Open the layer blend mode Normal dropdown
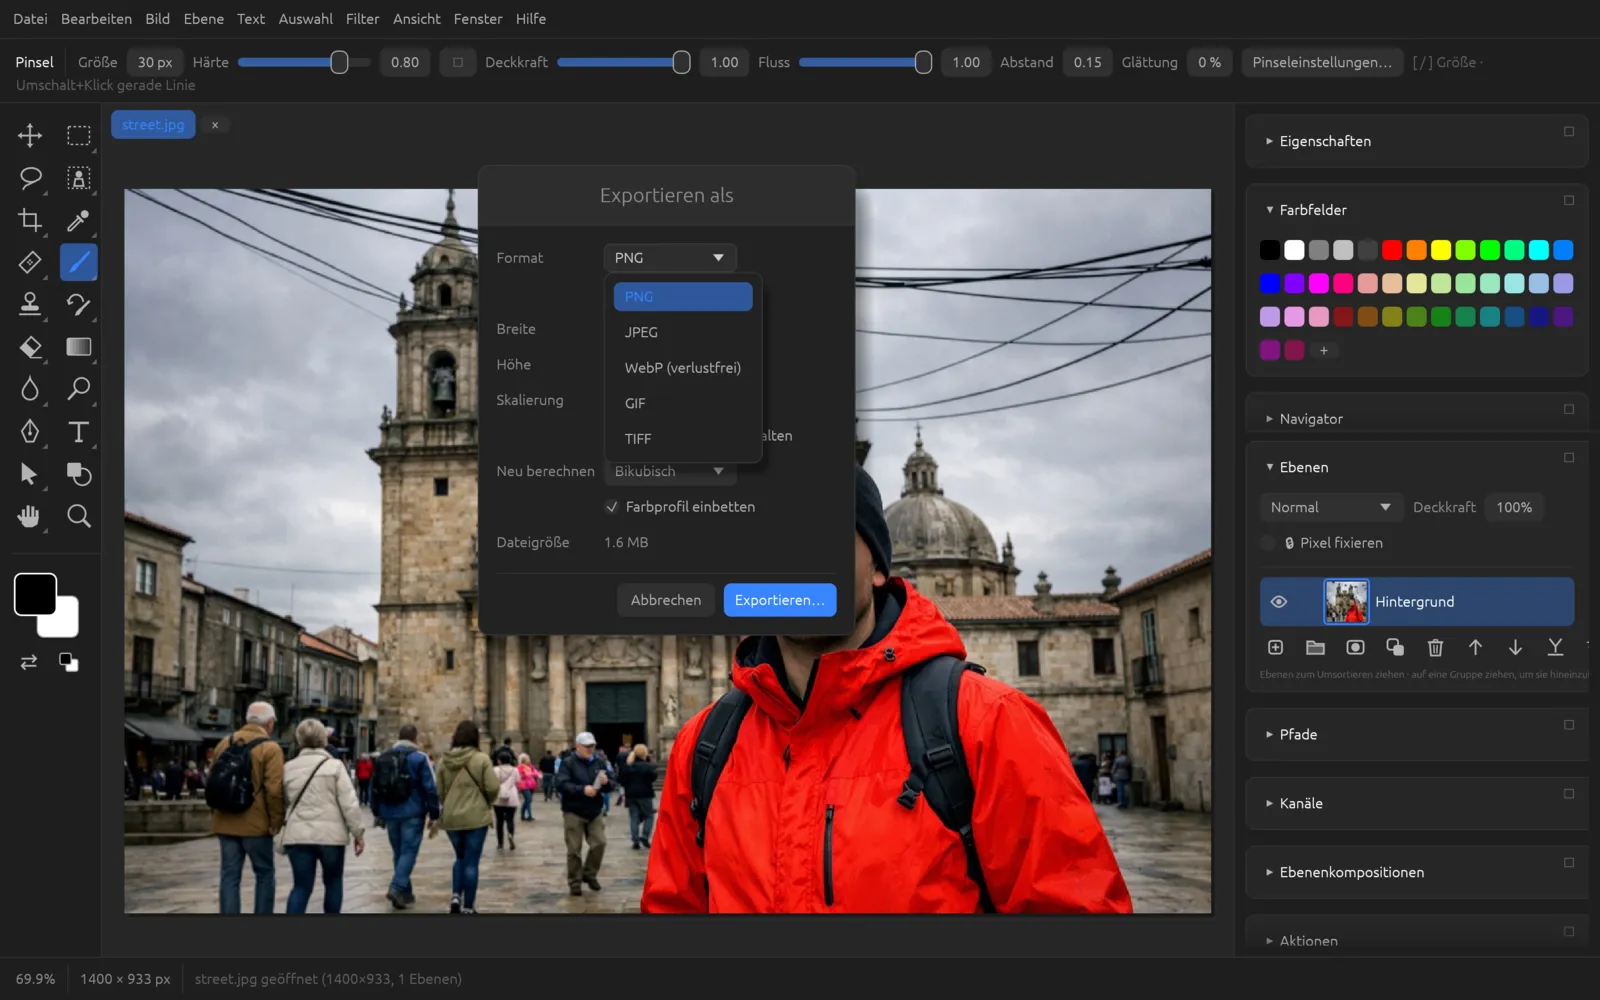1600x1000 pixels. click(1331, 508)
